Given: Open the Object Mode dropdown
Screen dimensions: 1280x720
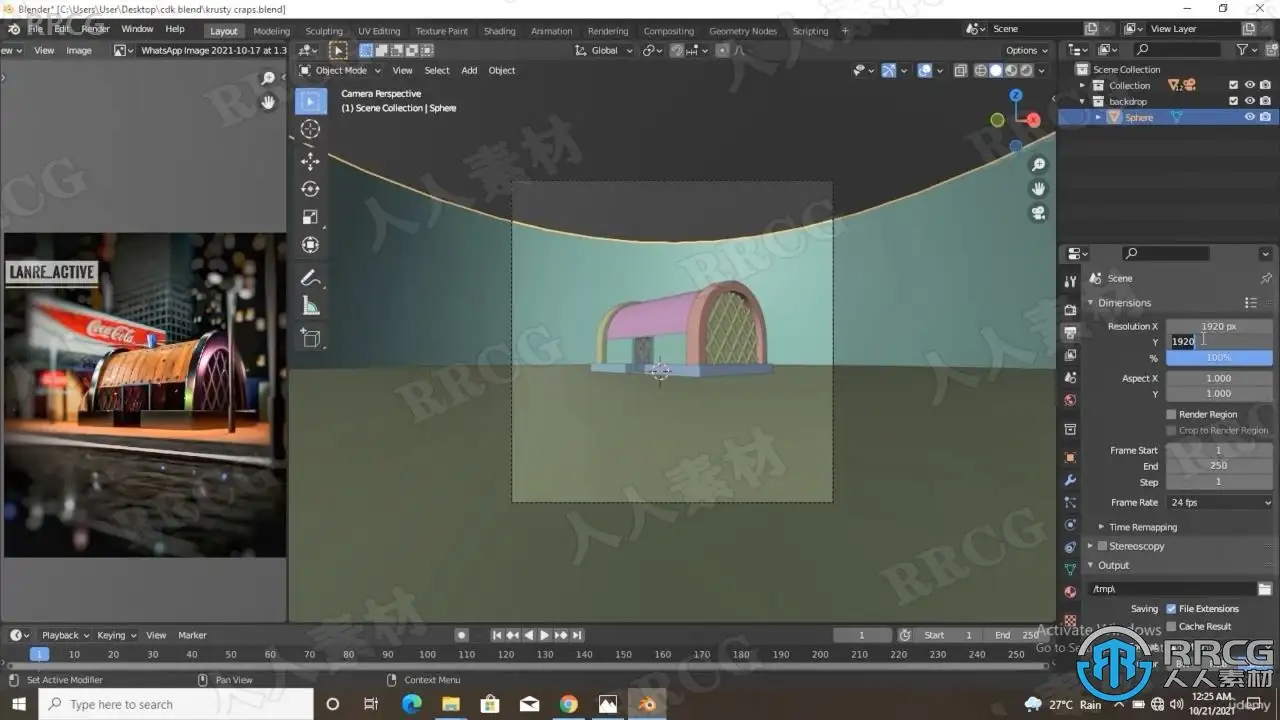Looking at the screenshot, I should click(341, 70).
